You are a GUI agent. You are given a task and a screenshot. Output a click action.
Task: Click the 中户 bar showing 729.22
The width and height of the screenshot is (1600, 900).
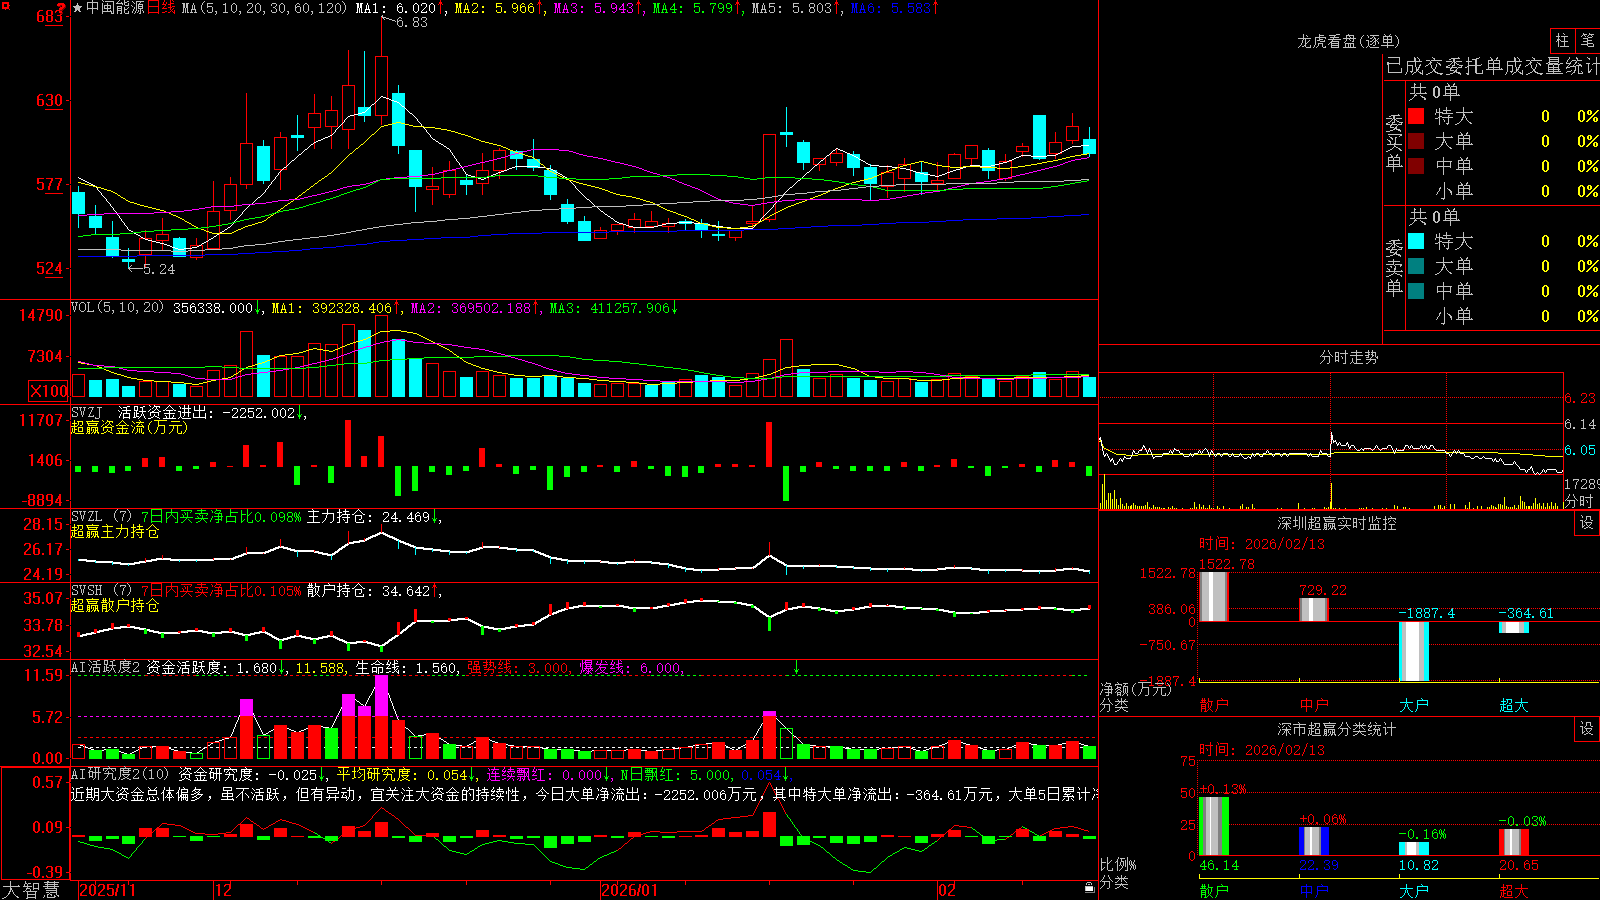(x=1314, y=609)
